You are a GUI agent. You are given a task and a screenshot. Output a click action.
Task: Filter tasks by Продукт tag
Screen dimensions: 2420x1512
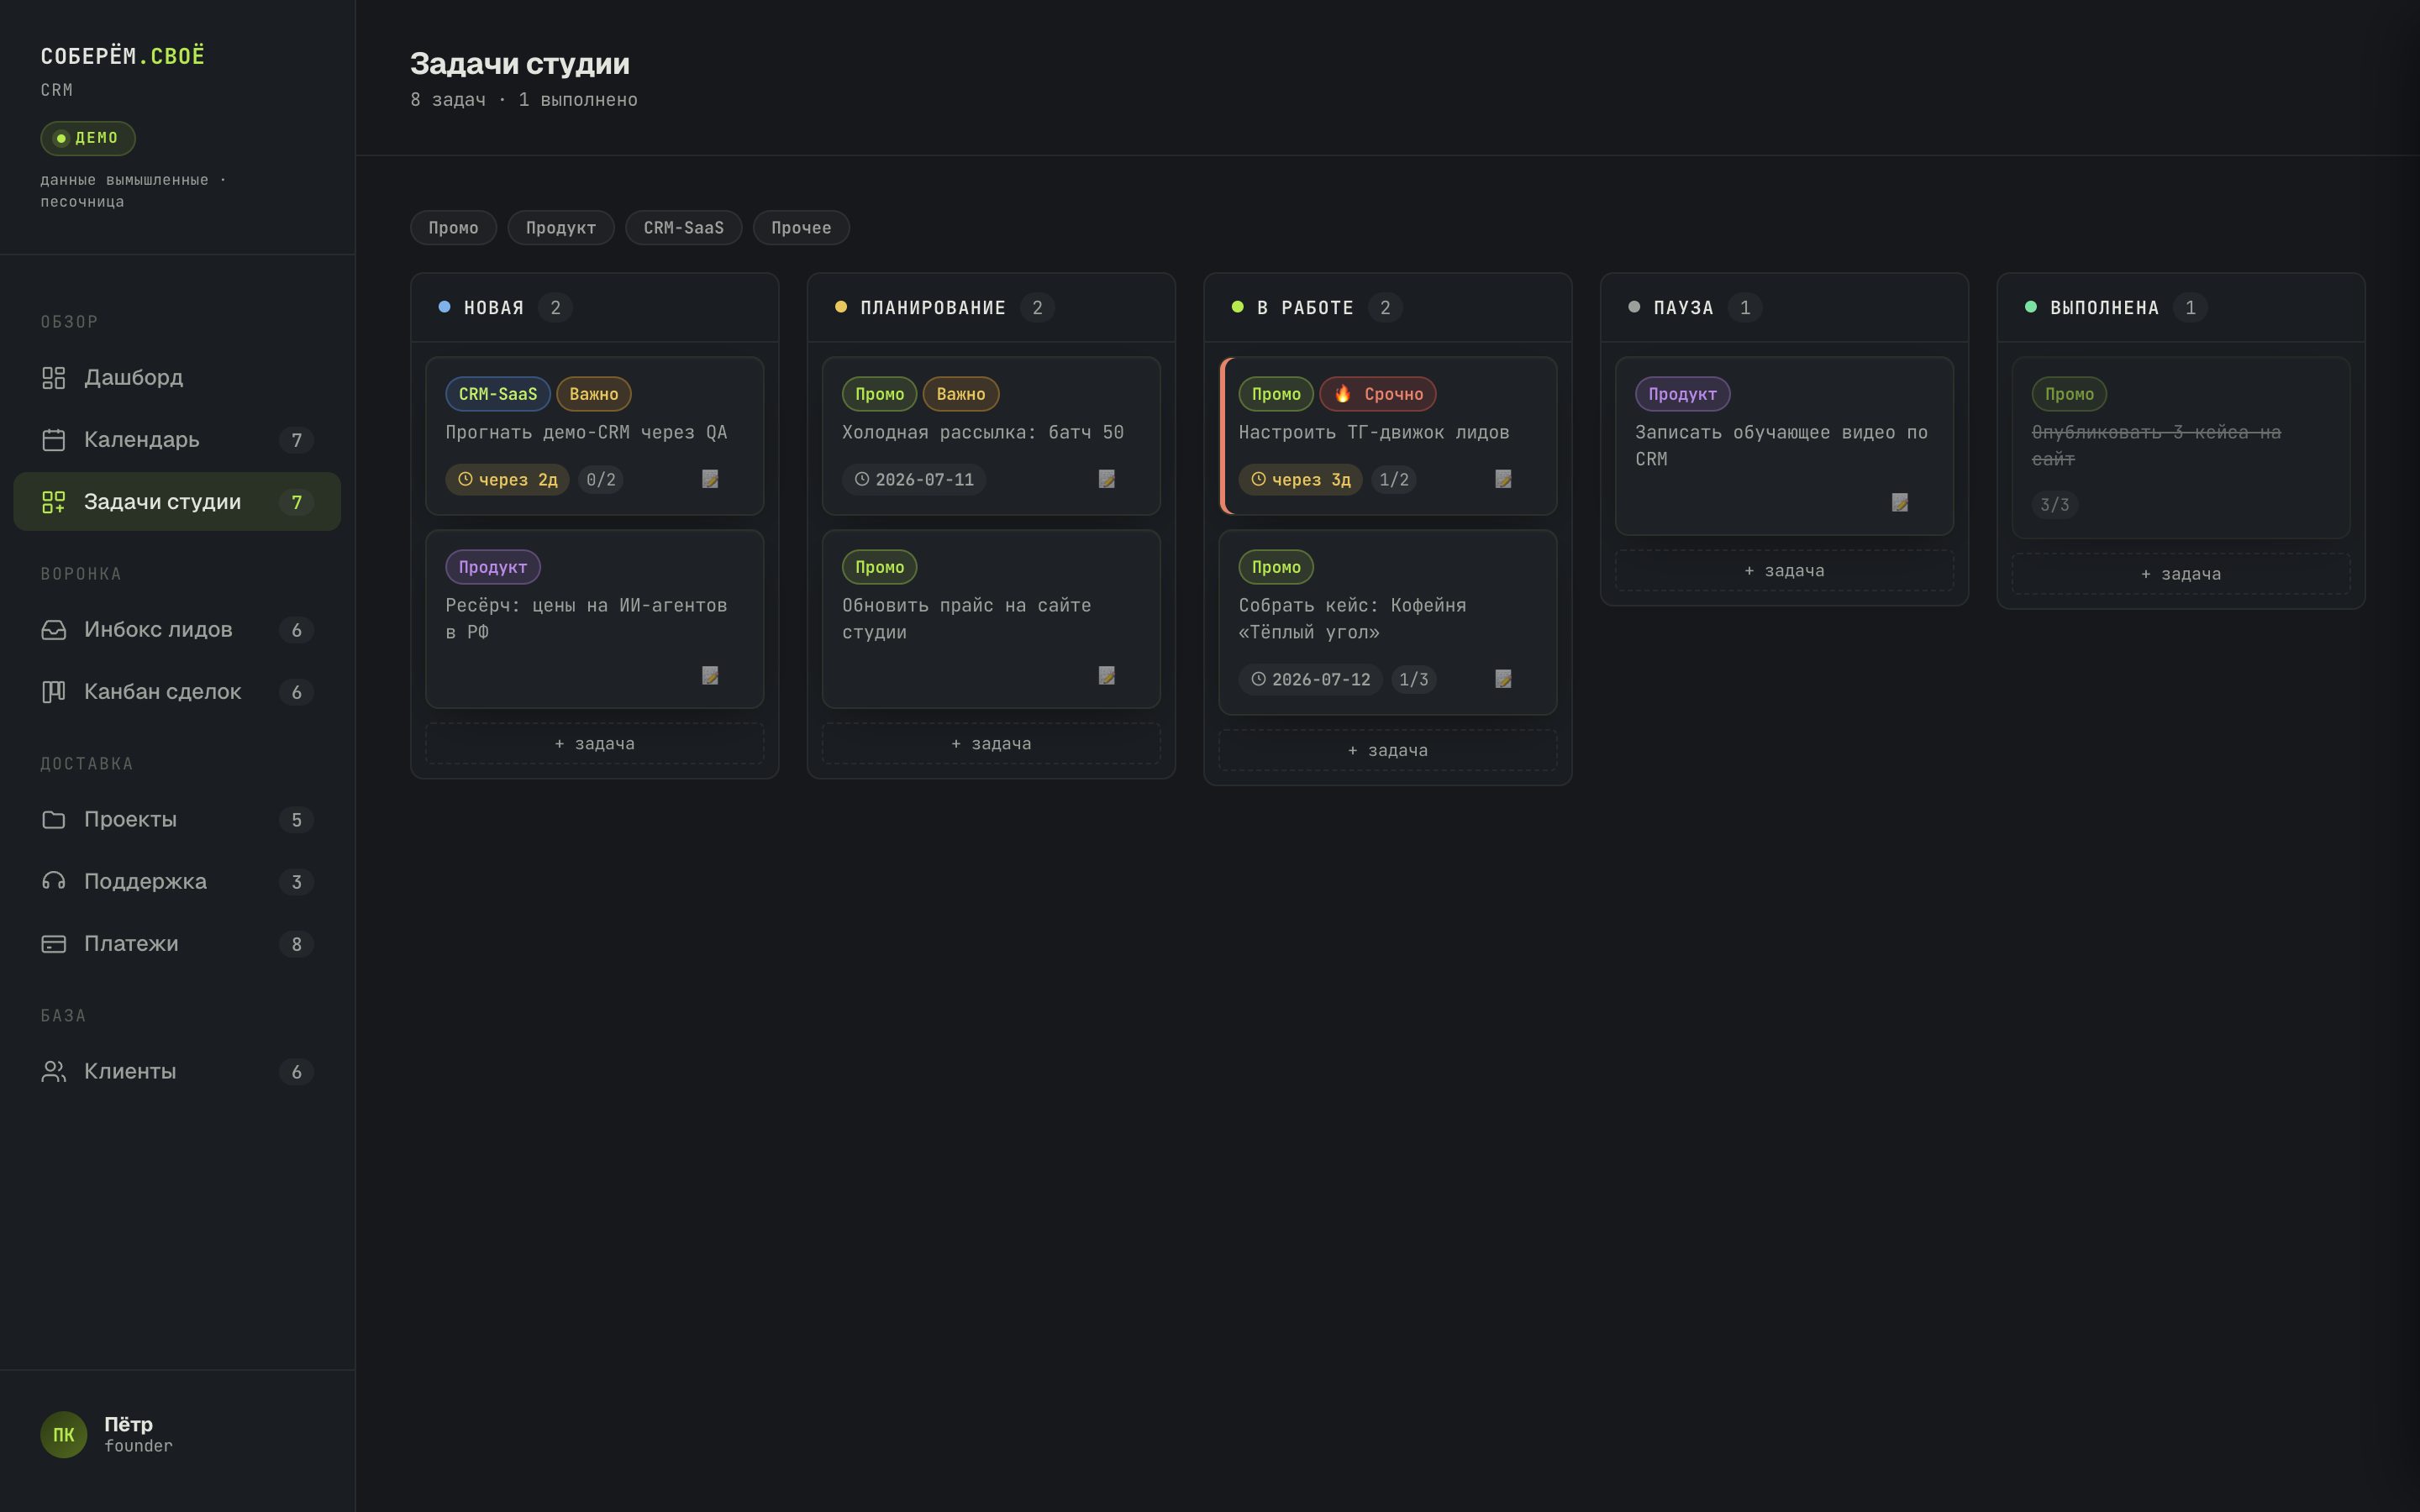click(561, 228)
